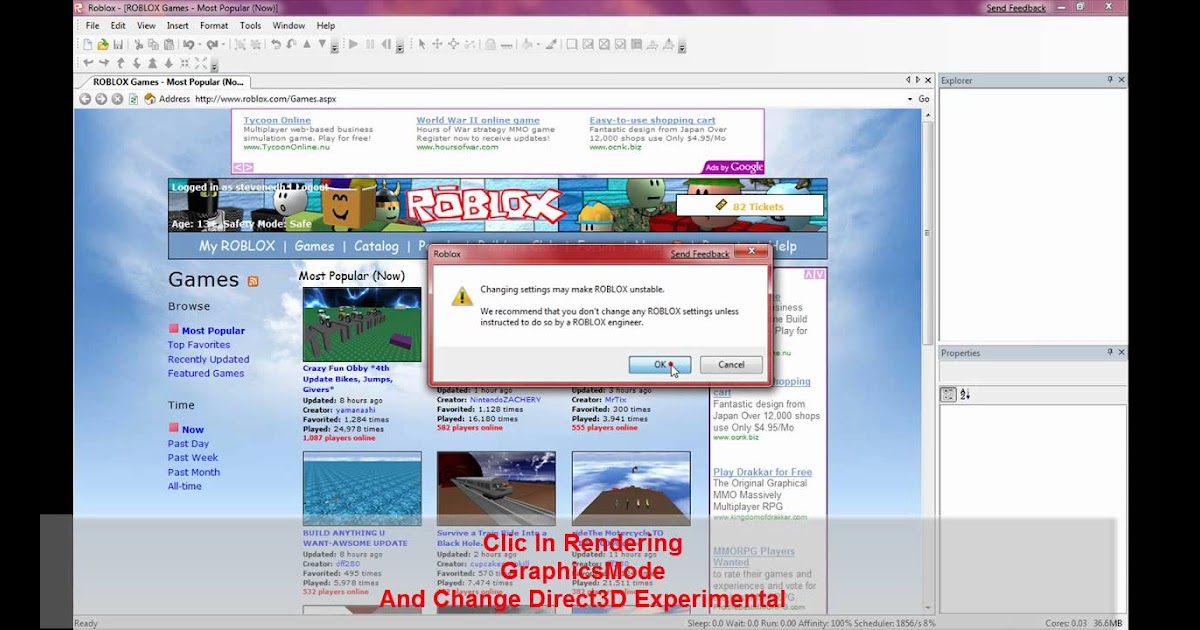Viewport: 1200px width, 630px height.
Task: Open the Window menu
Action: click(x=289, y=26)
